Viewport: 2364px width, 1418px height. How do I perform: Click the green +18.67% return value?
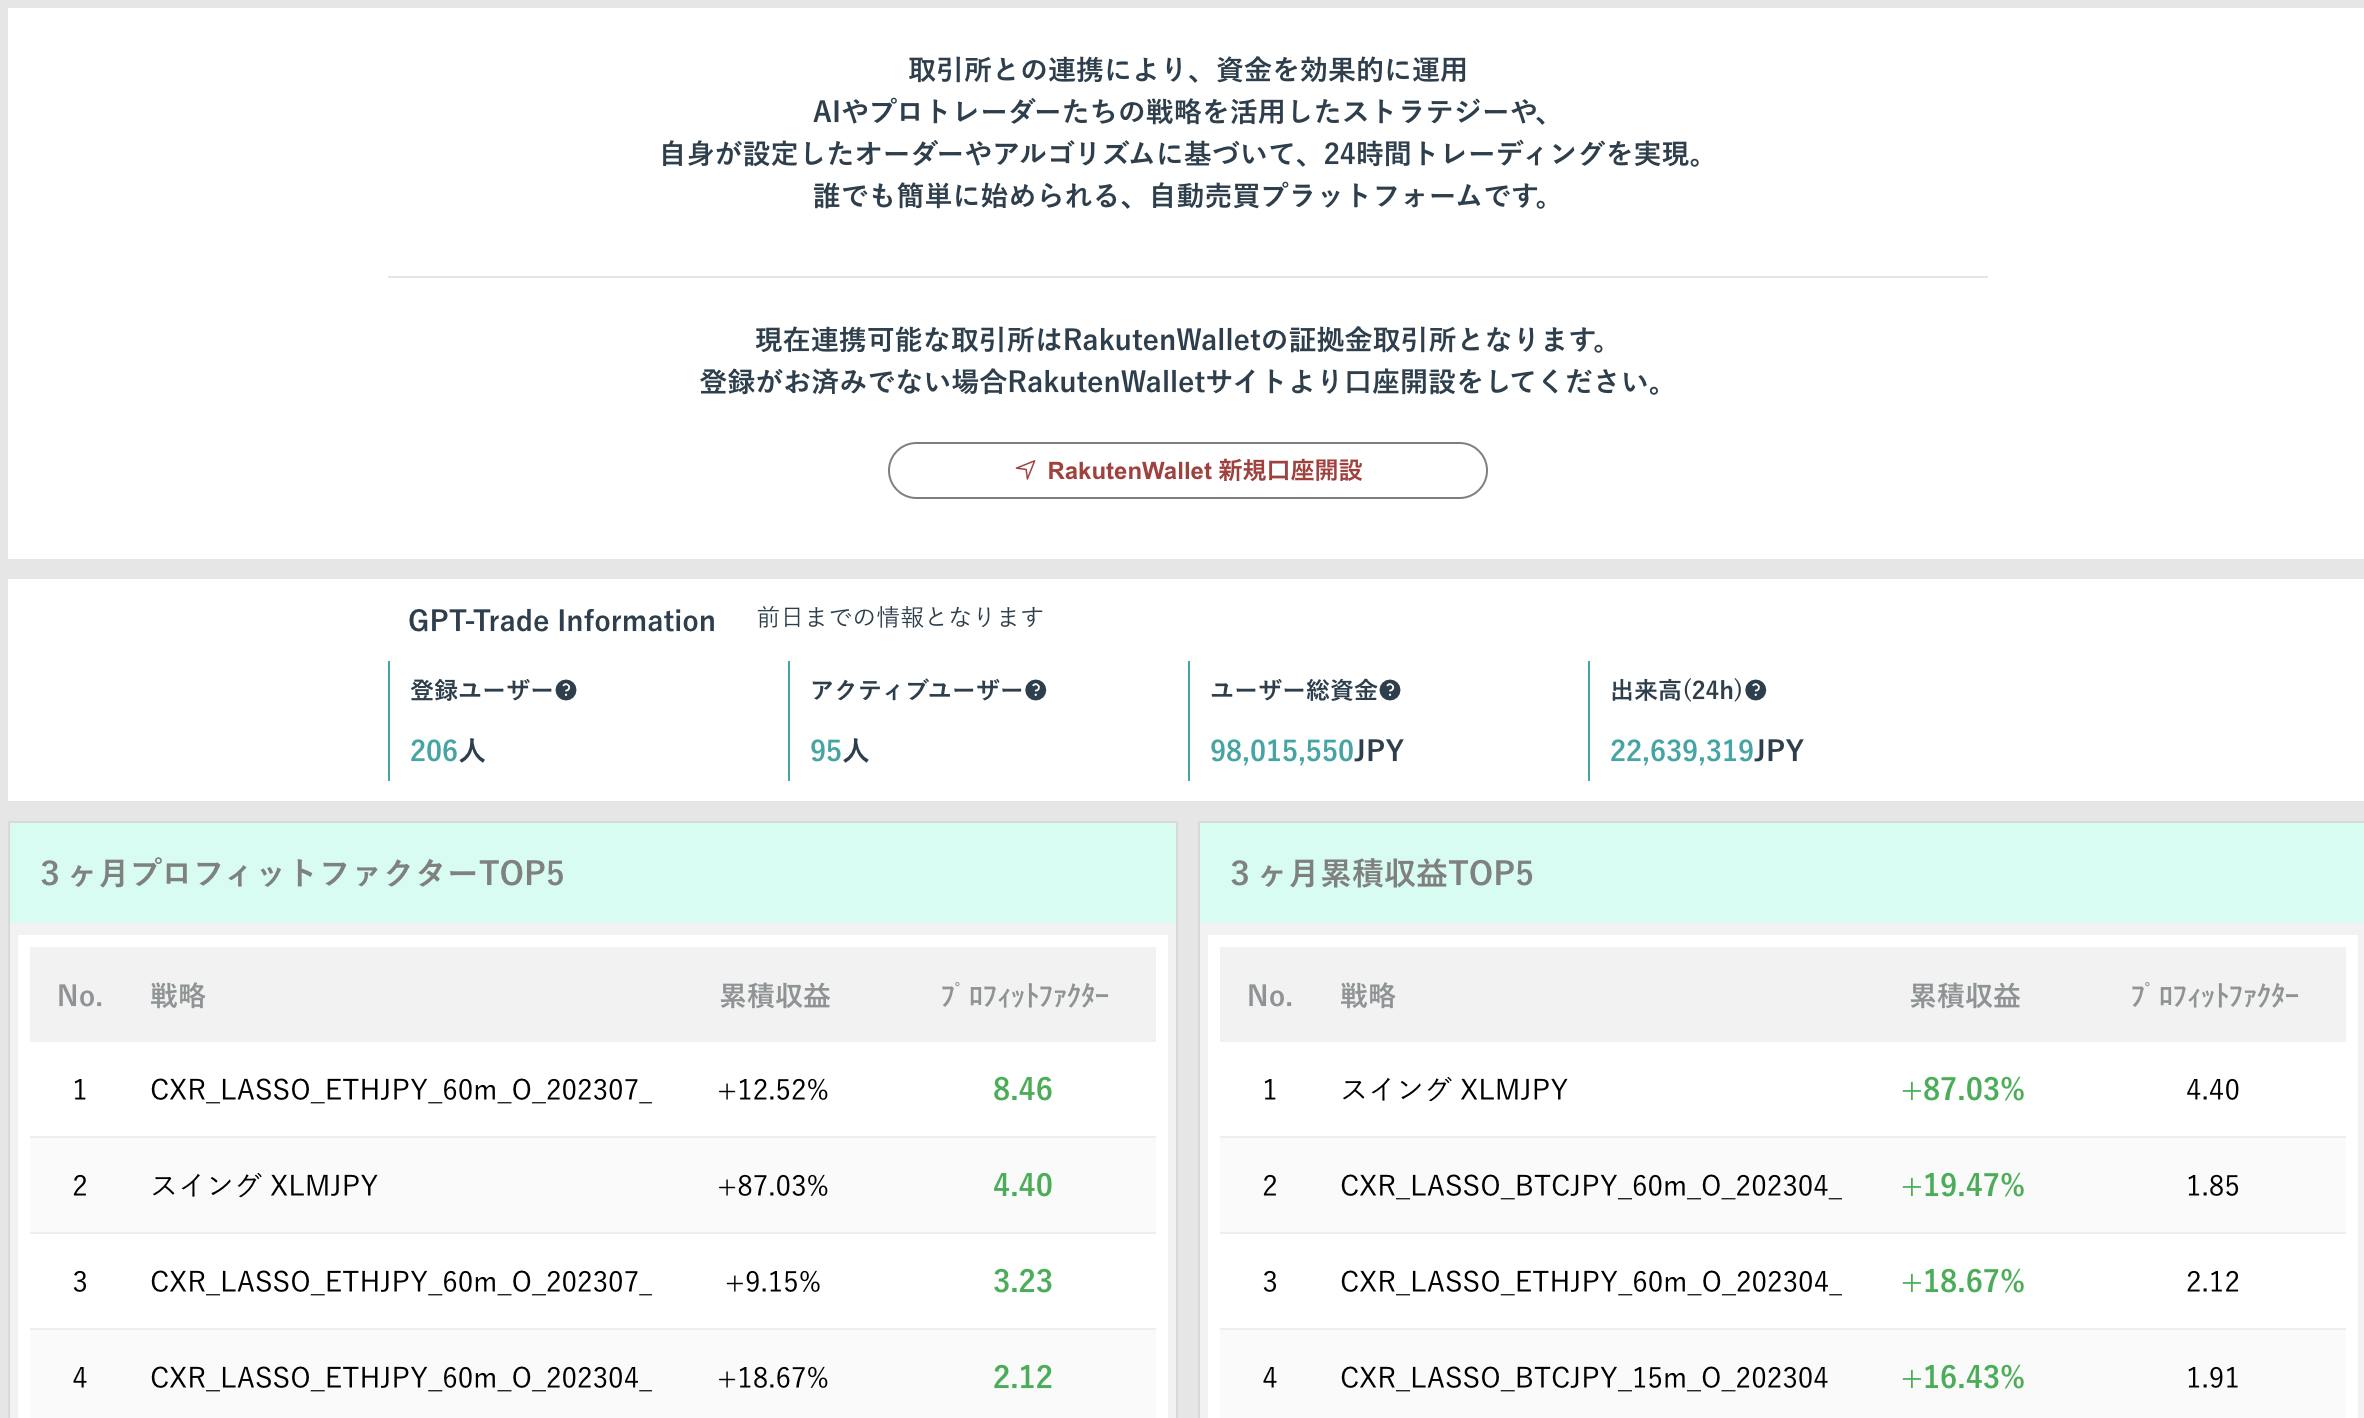(x=1962, y=1281)
